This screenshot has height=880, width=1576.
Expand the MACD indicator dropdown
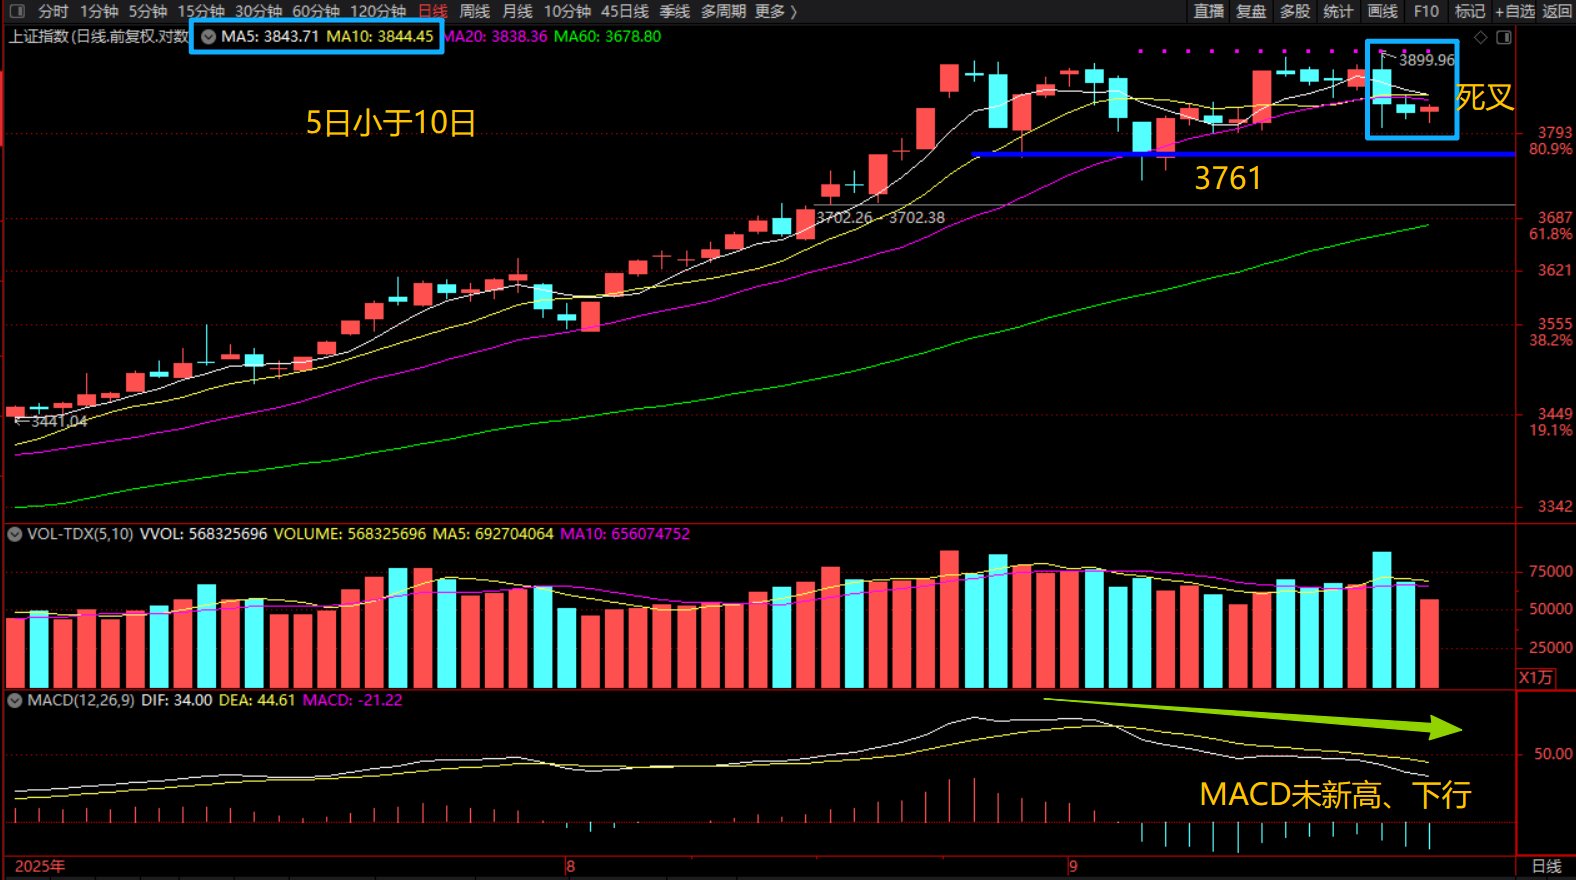pos(15,700)
